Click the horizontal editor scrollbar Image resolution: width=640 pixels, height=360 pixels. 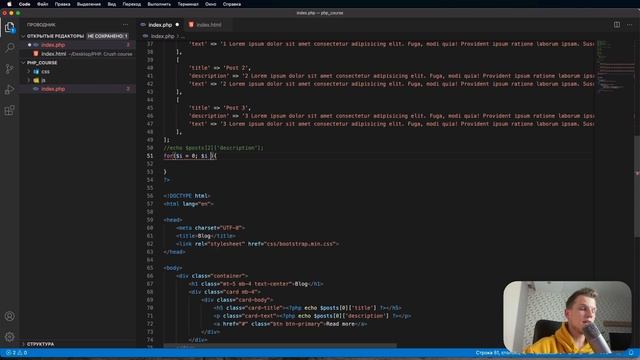coord(280,346)
